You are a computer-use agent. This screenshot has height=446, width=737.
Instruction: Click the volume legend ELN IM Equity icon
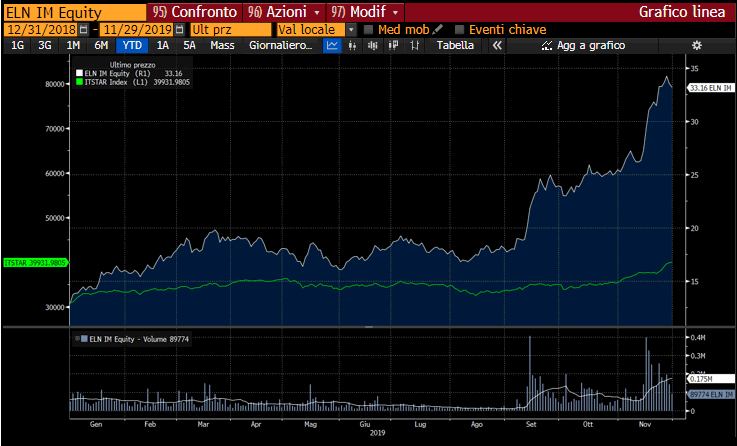pos(78,339)
